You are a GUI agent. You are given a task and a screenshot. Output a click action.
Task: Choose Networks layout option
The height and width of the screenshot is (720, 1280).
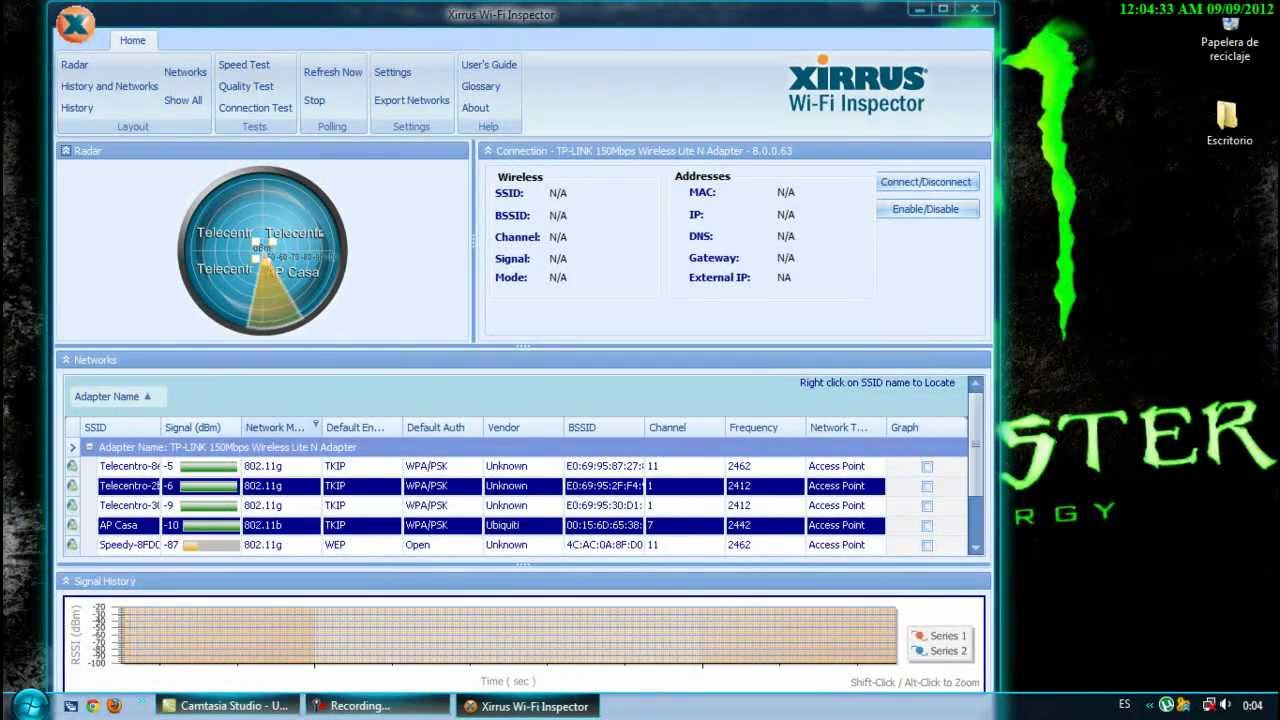[x=185, y=72]
